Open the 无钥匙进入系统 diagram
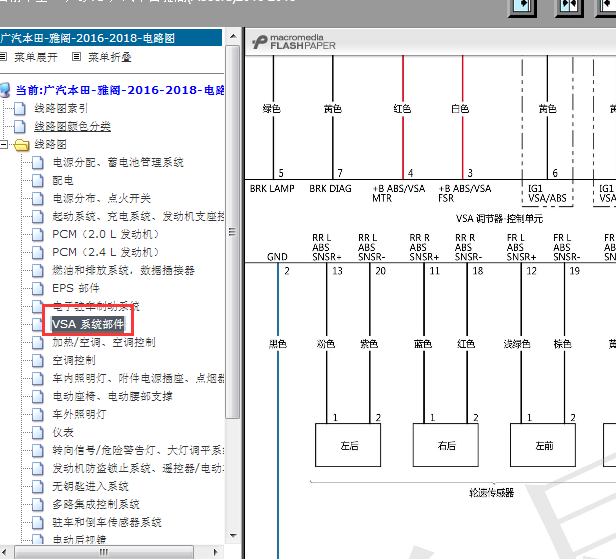This screenshot has width=616, height=559. pyautogui.click(x=90, y=486)
